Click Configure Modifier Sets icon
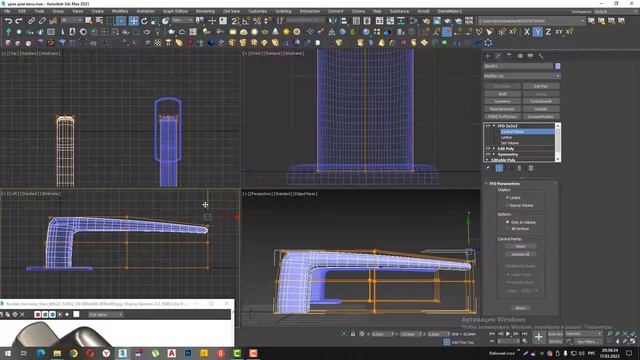The image size is (640, 360). pos(531,168)
